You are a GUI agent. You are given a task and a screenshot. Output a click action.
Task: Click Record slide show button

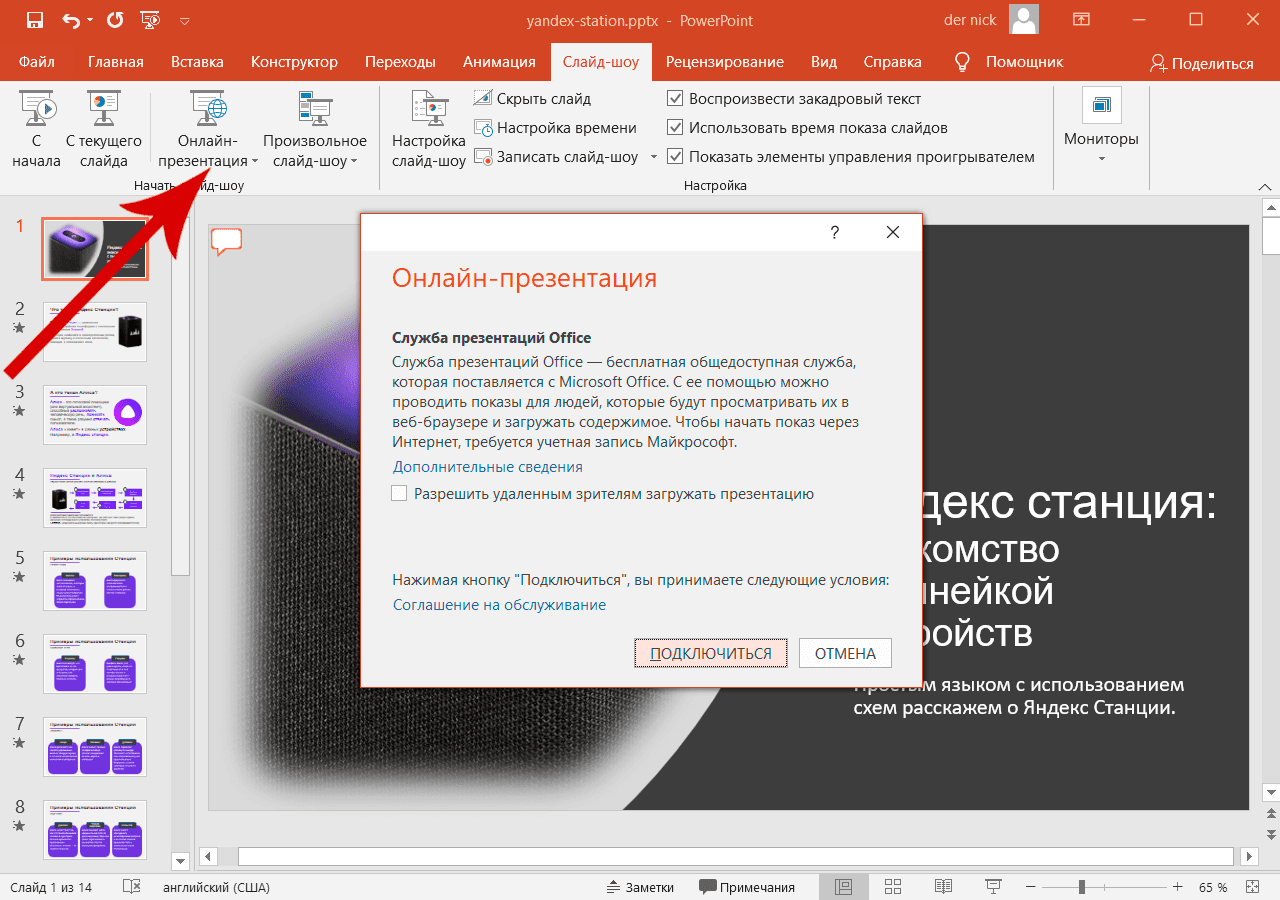(x=557, y=157)
